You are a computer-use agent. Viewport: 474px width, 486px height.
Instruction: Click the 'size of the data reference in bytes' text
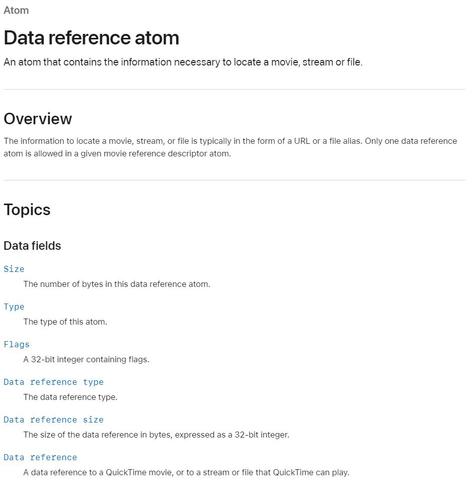click(156, 435)
